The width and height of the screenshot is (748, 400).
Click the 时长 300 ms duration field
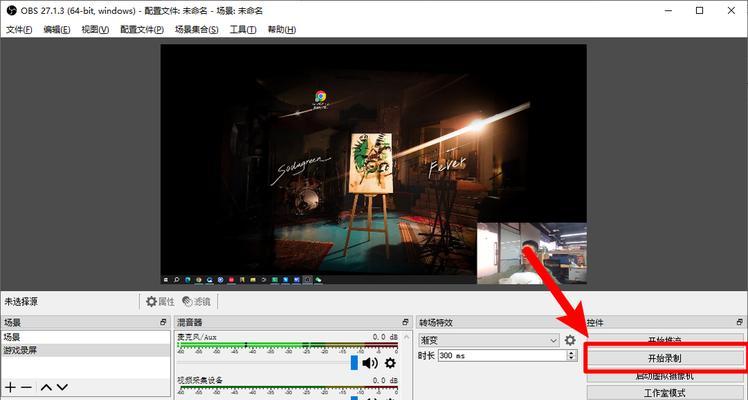pyautogui.click(x=502, y=356)
